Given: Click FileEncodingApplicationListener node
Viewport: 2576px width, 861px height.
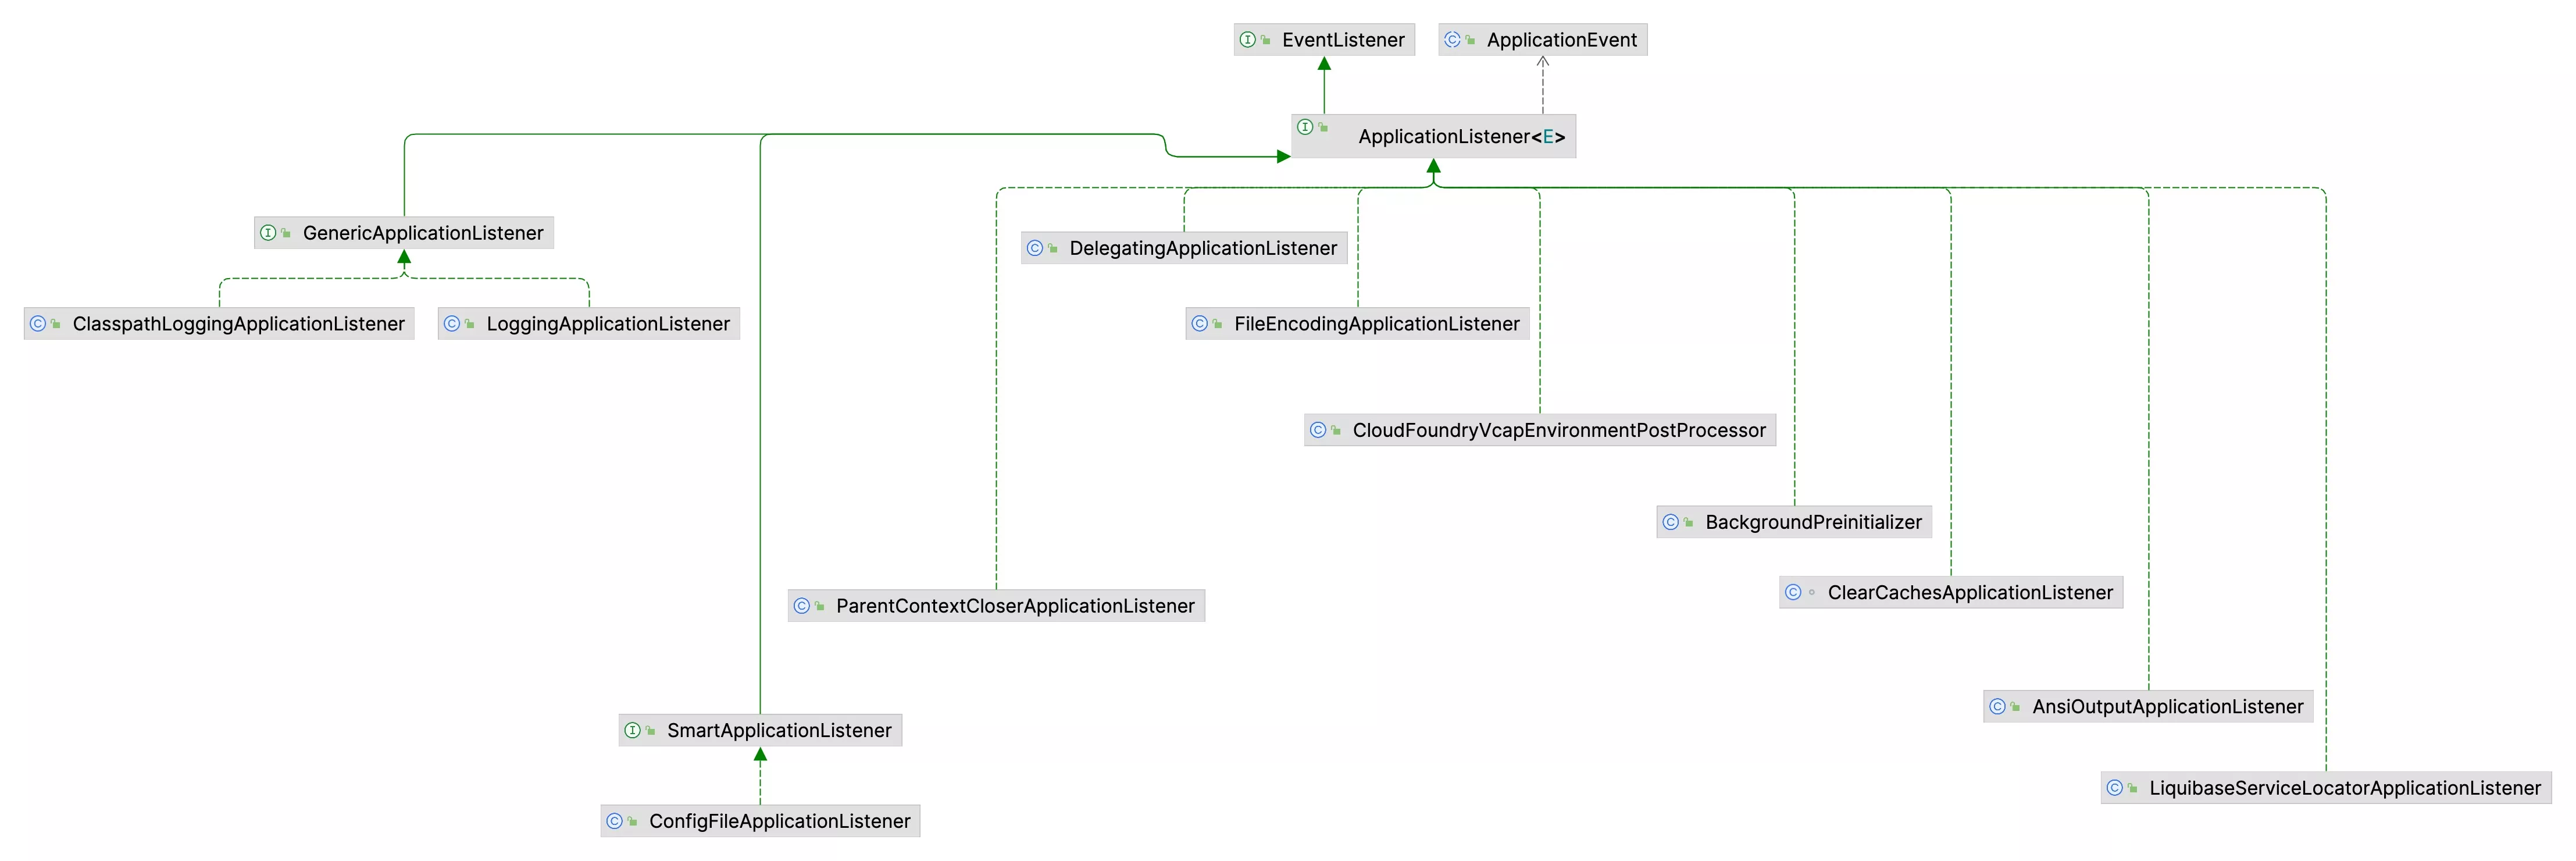Looking at the screenshot, I should tap(1357, 324).
